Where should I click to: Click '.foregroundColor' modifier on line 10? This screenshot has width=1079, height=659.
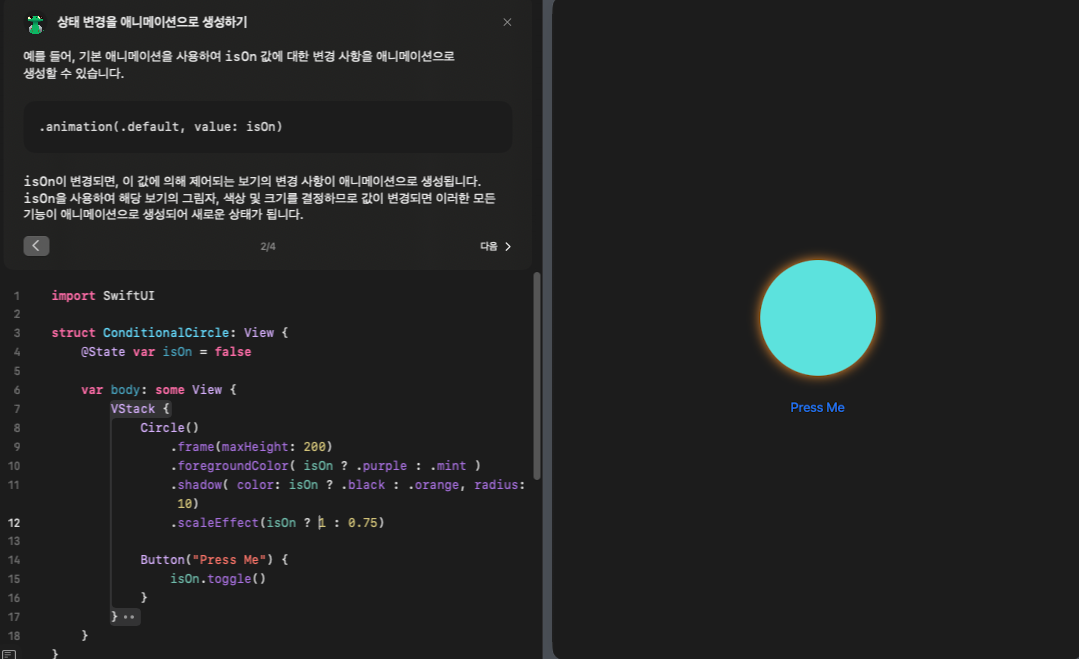tap(230, 466)
